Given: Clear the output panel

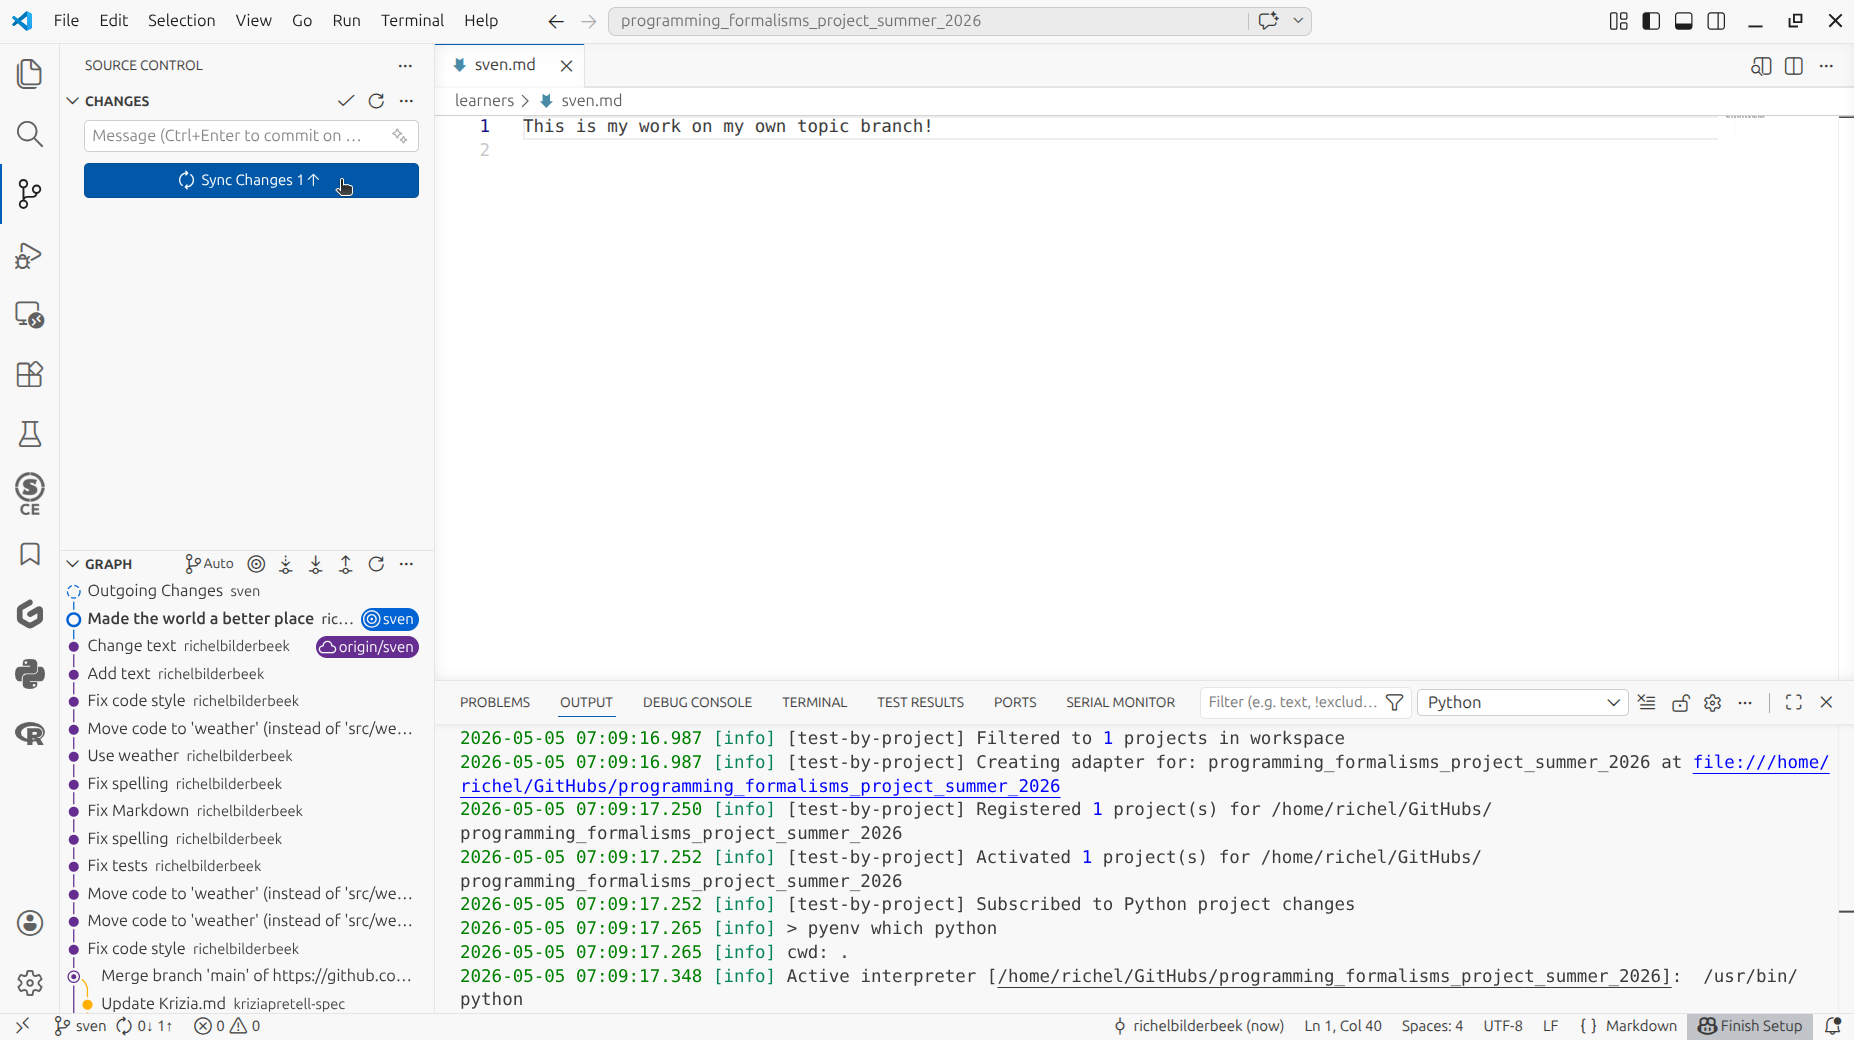Looking at the screenshot, I should pos(1646,702).
